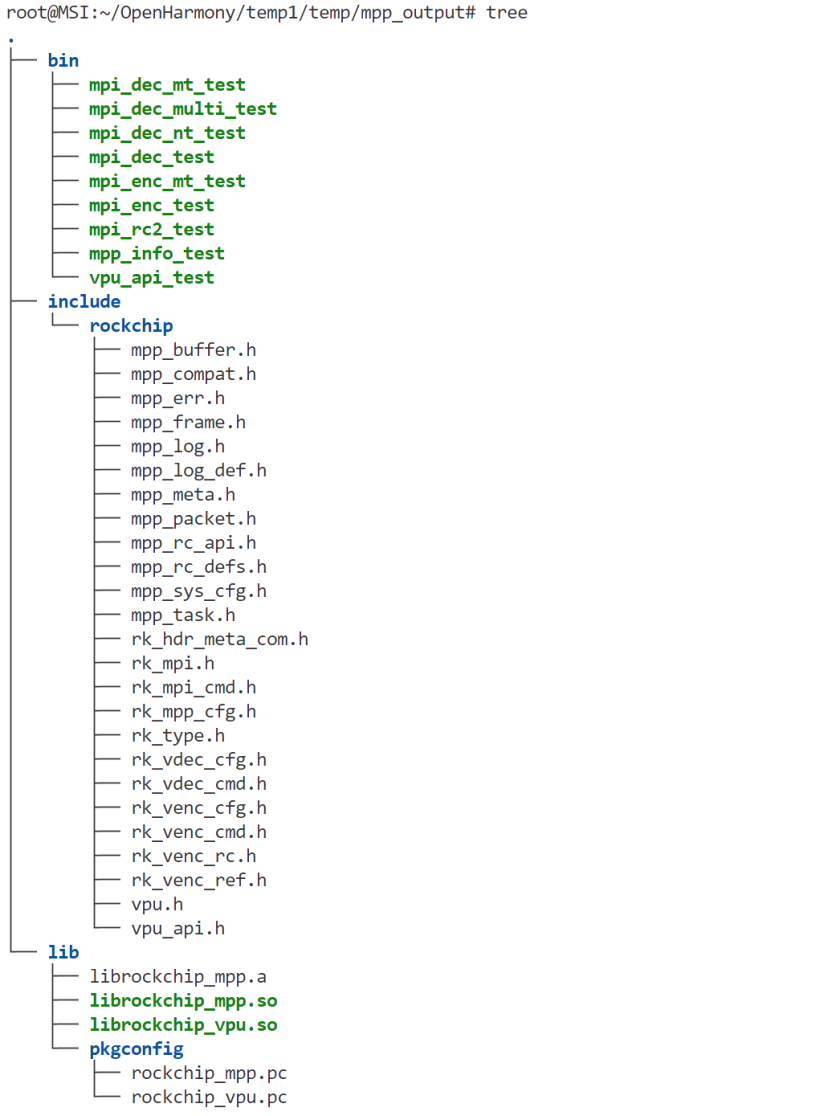
Task: Select the mpi_enc_test binary
Action: (152, 205)
